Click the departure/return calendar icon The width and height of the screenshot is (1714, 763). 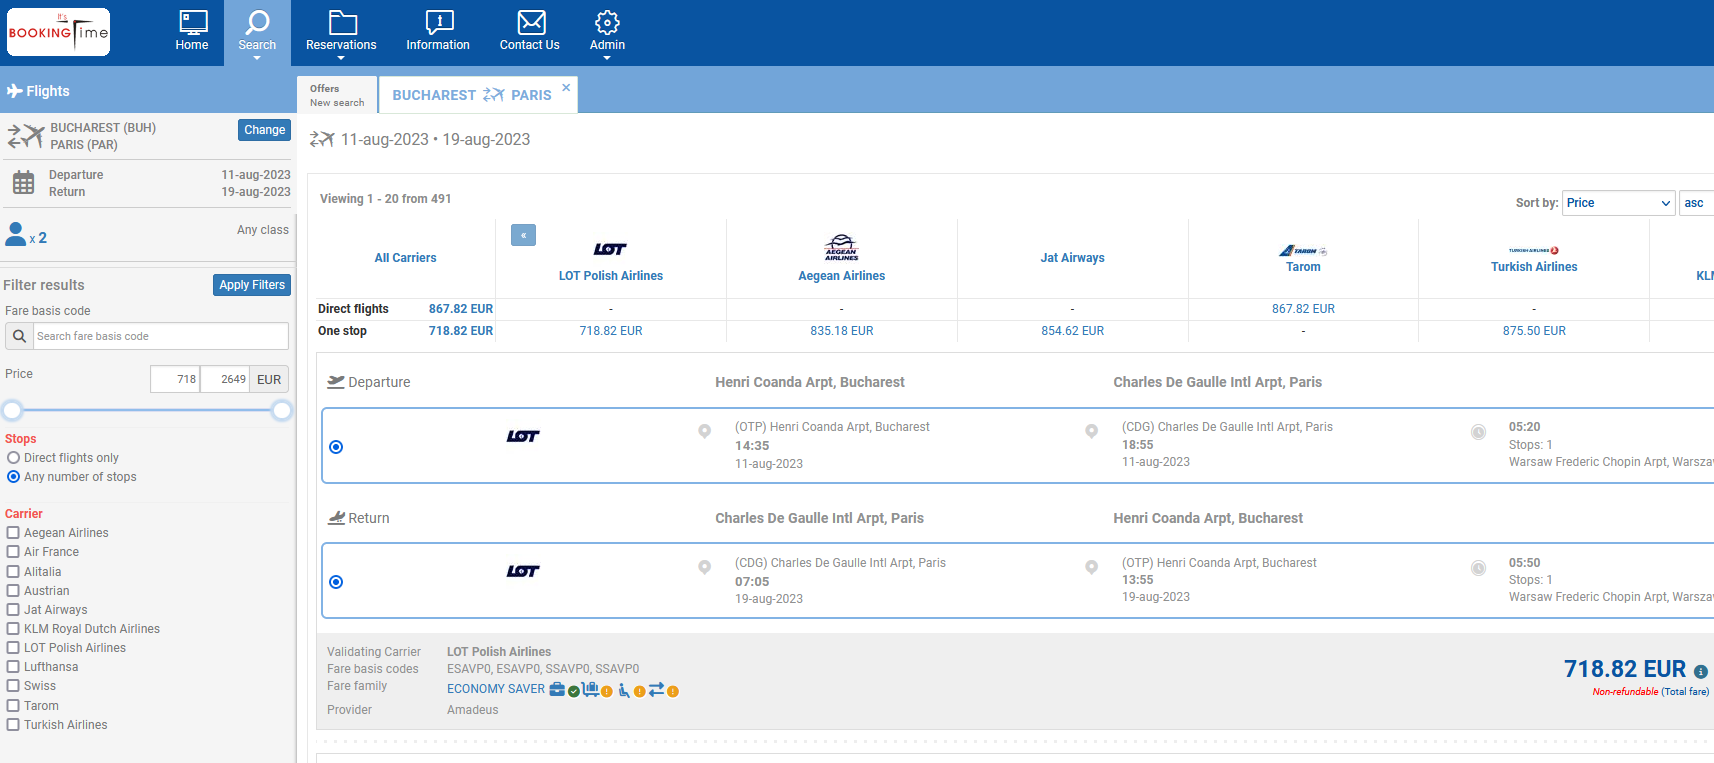(x=23, y=183)
